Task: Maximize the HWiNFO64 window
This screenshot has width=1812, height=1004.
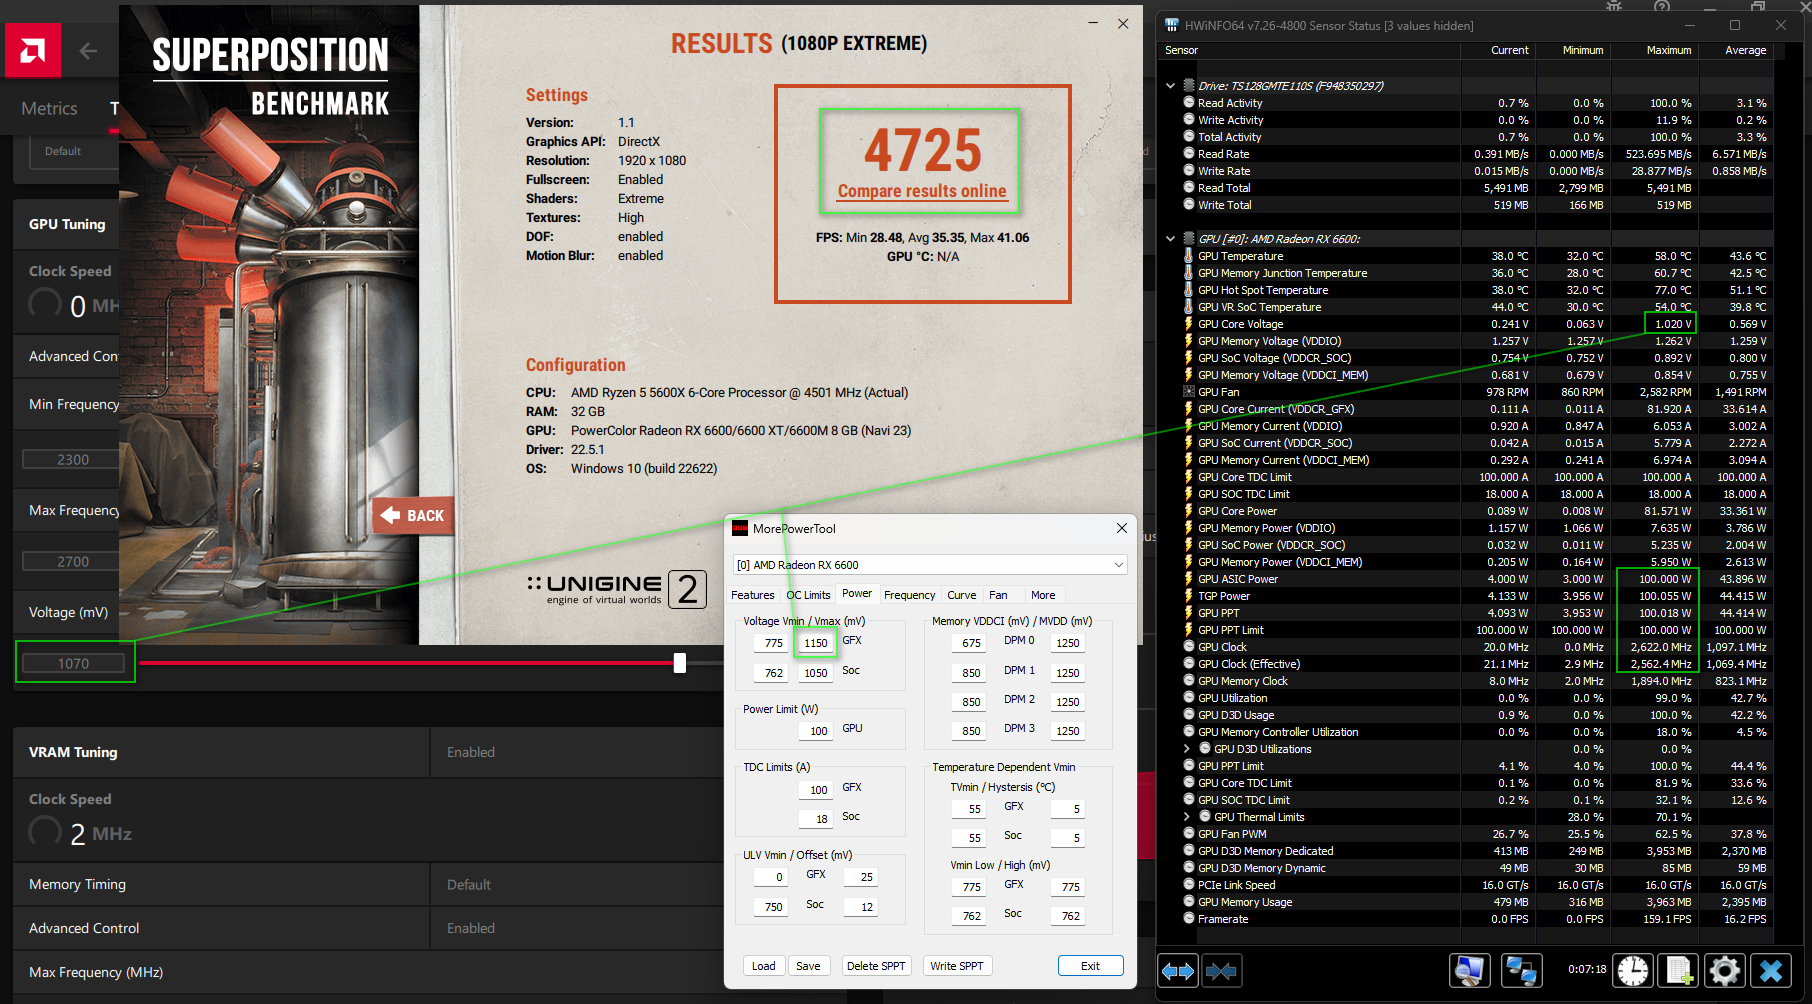Action: 1735,25
